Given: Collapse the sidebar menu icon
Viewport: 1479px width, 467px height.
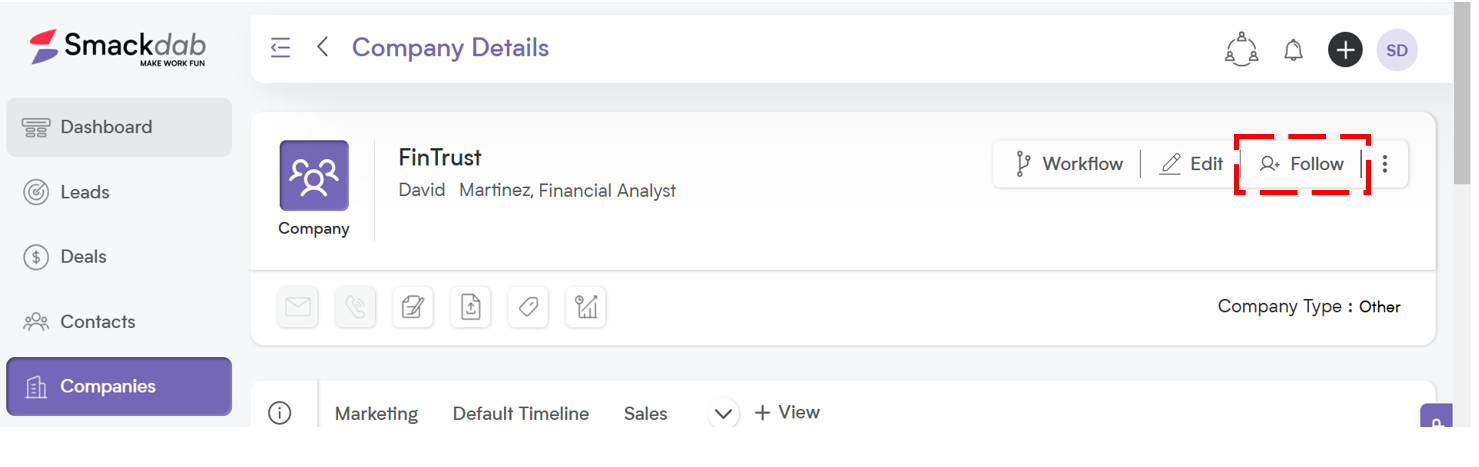Looking at the screenshot, I should (281, 48).
